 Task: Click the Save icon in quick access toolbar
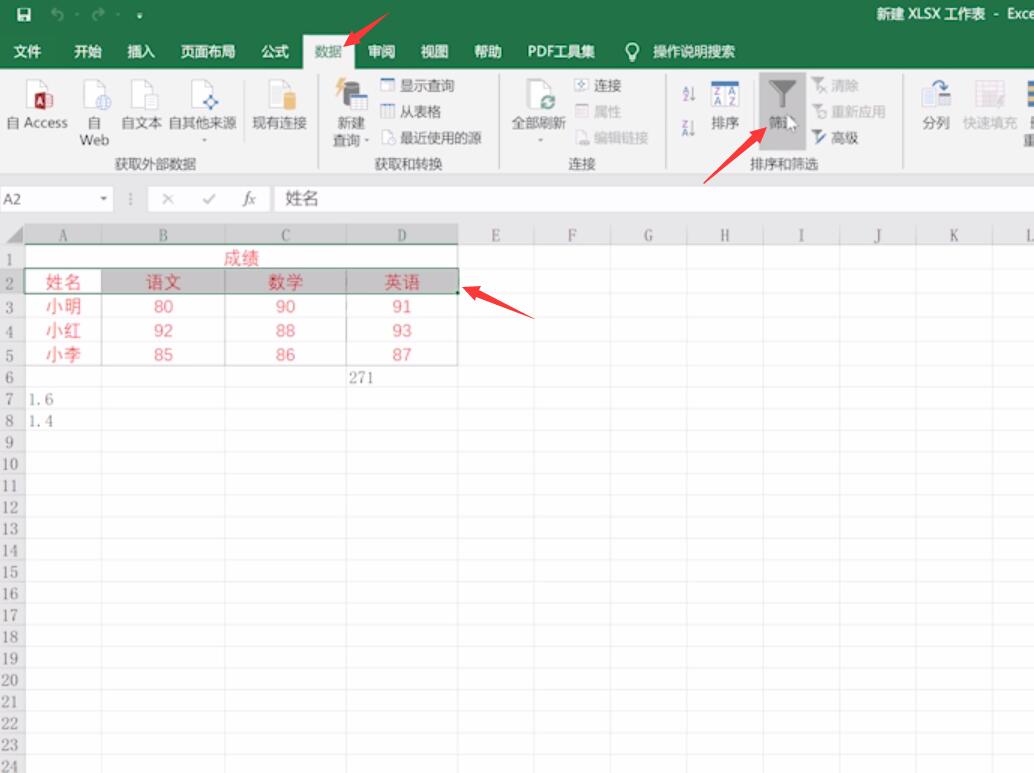click(24, 15)
